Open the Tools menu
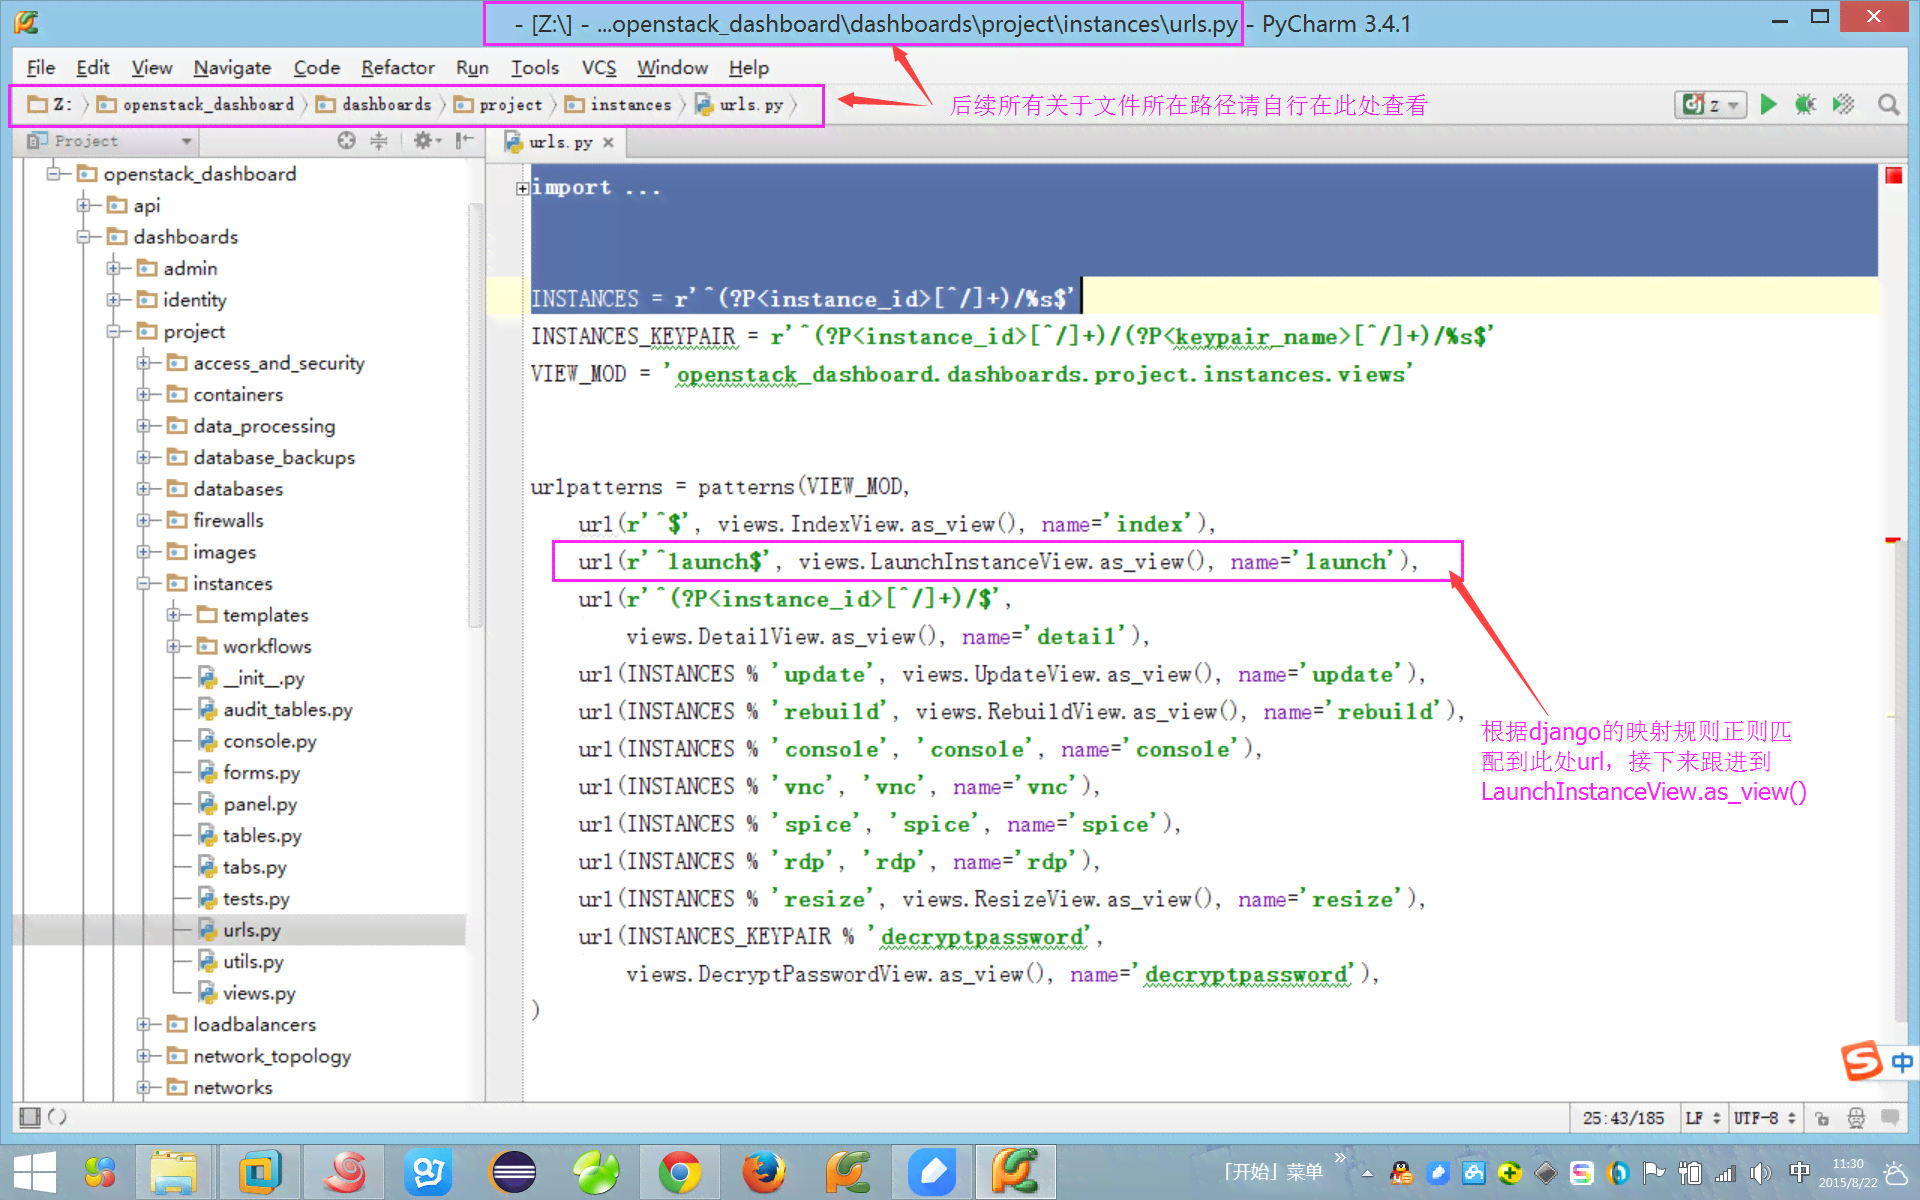 point(535,67)
